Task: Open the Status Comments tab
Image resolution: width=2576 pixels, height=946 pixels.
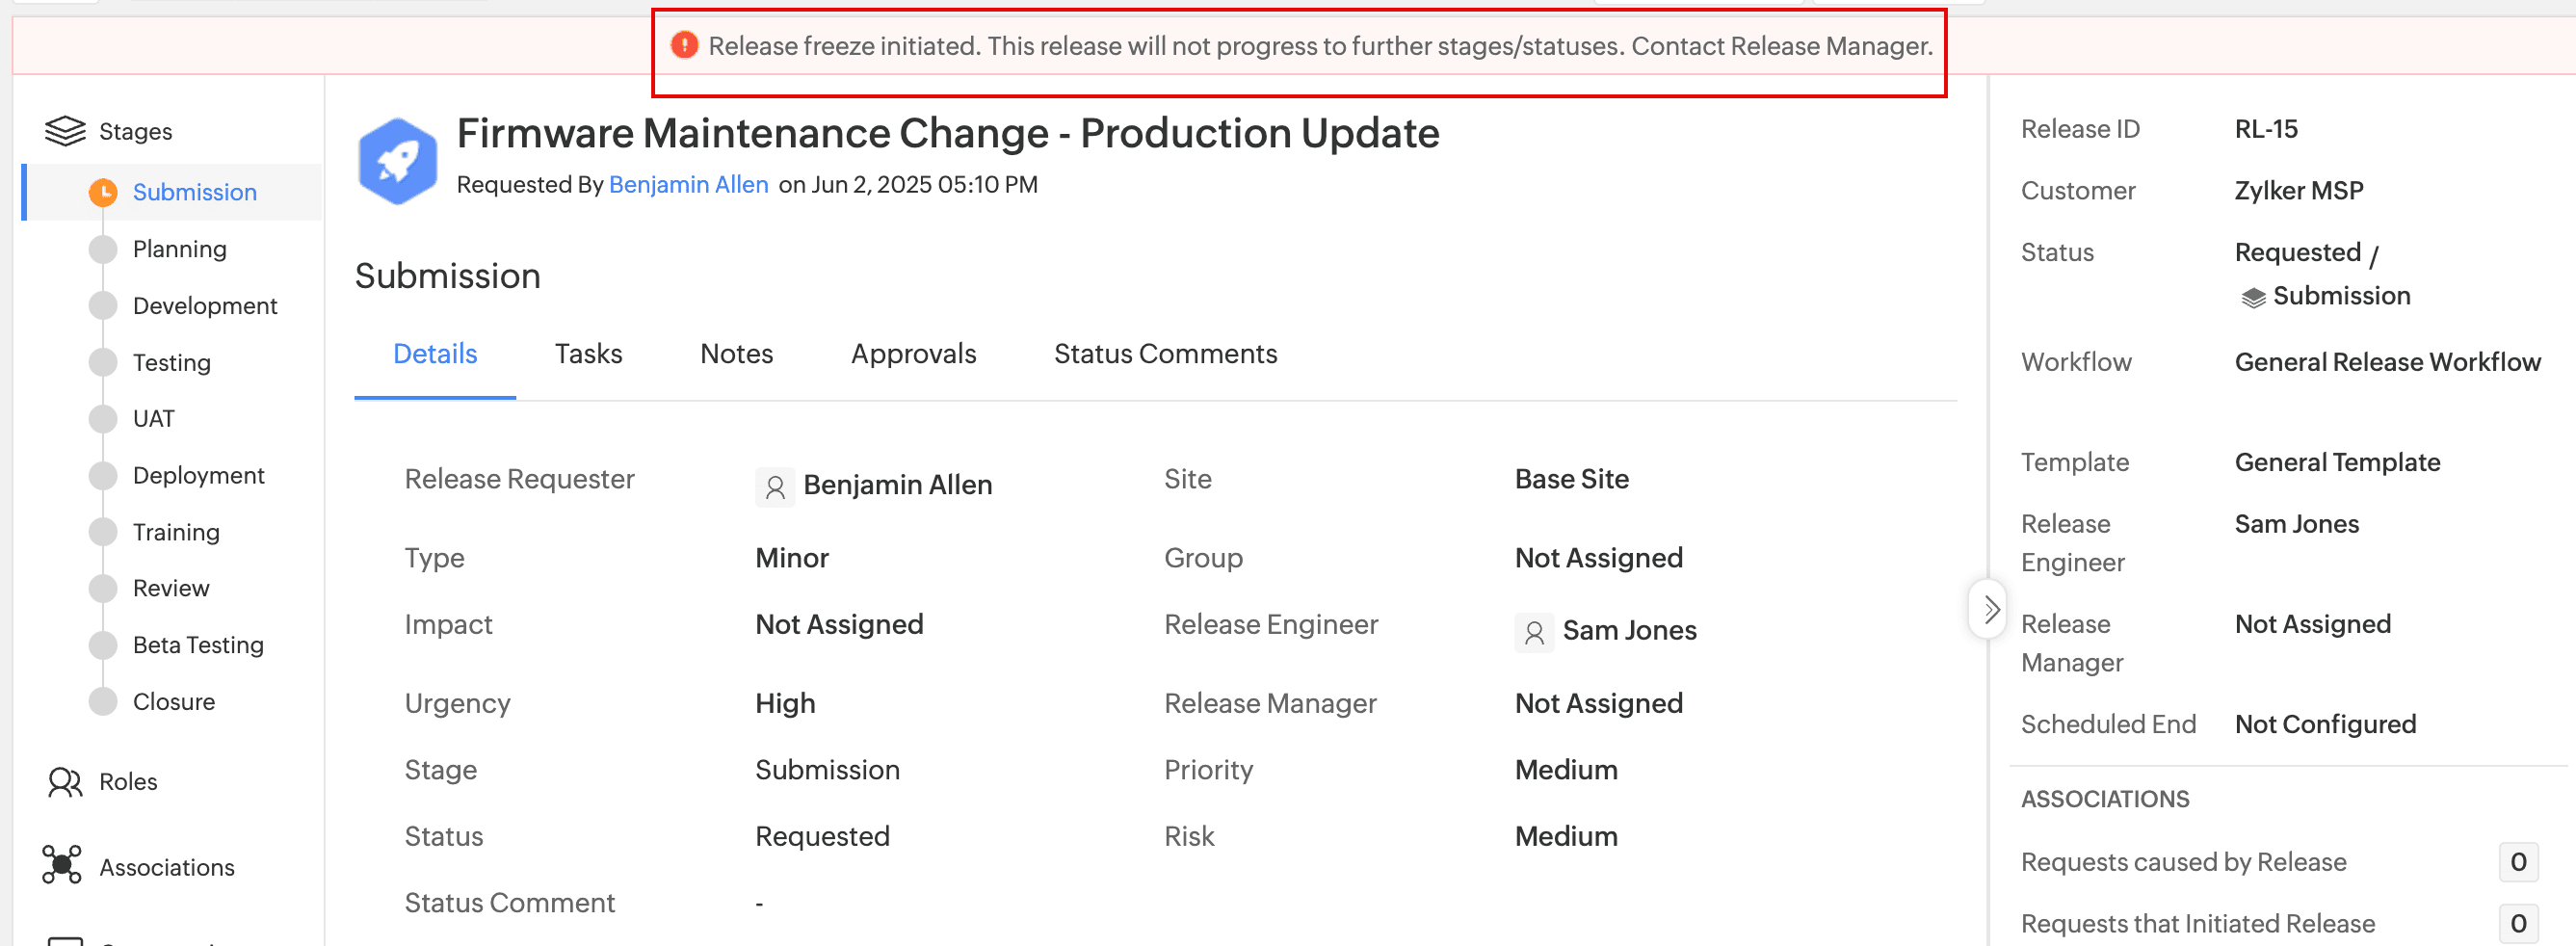Action: 1165,354
